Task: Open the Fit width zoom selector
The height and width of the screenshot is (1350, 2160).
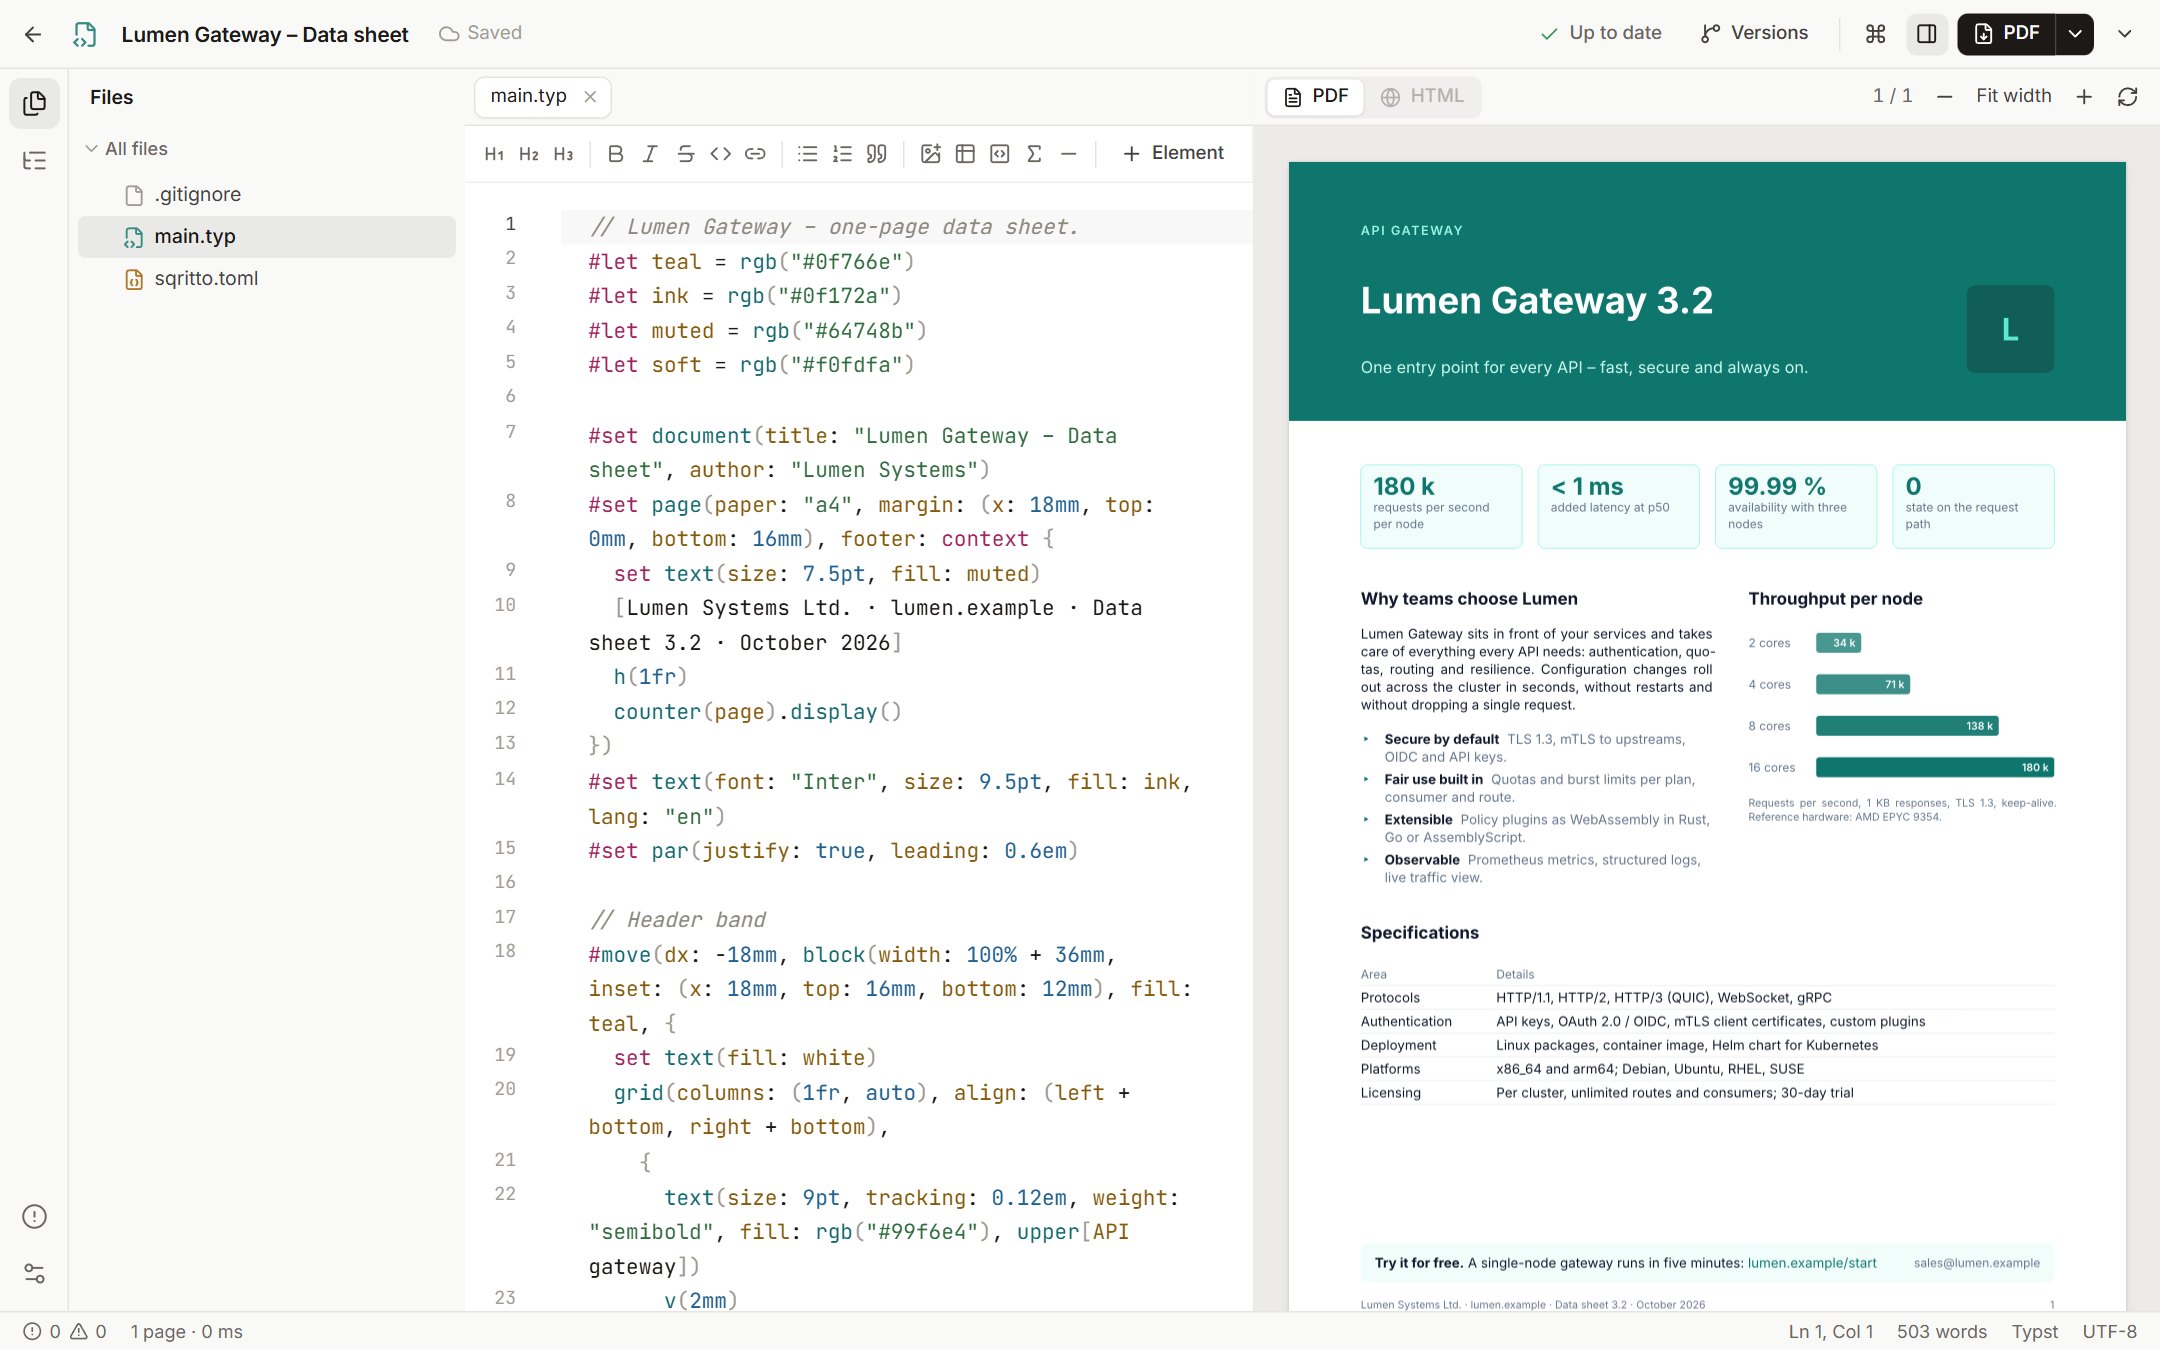Action: pyautogui.click(x=2013, y=96)
